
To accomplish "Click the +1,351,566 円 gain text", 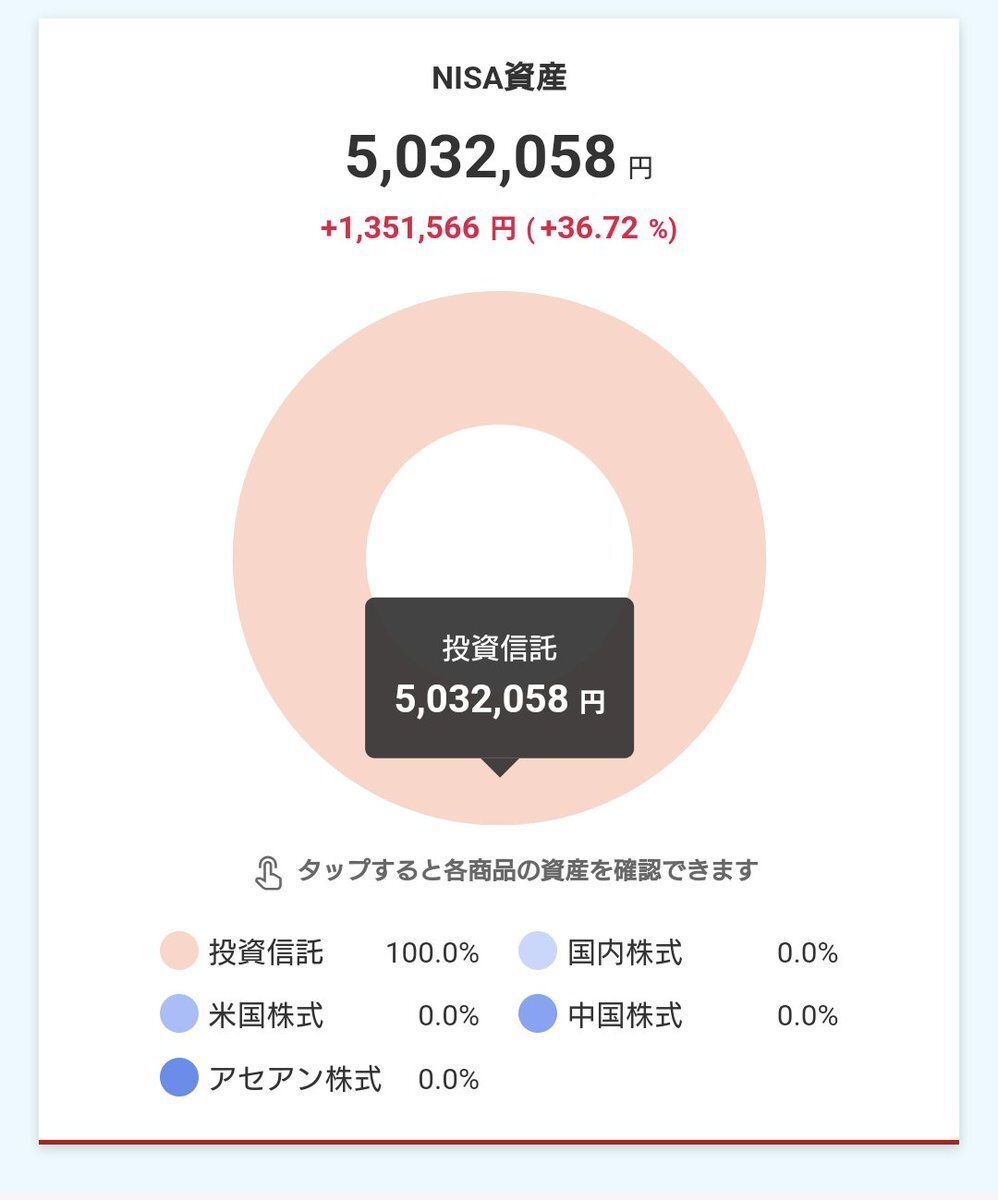I will (417, 229).
